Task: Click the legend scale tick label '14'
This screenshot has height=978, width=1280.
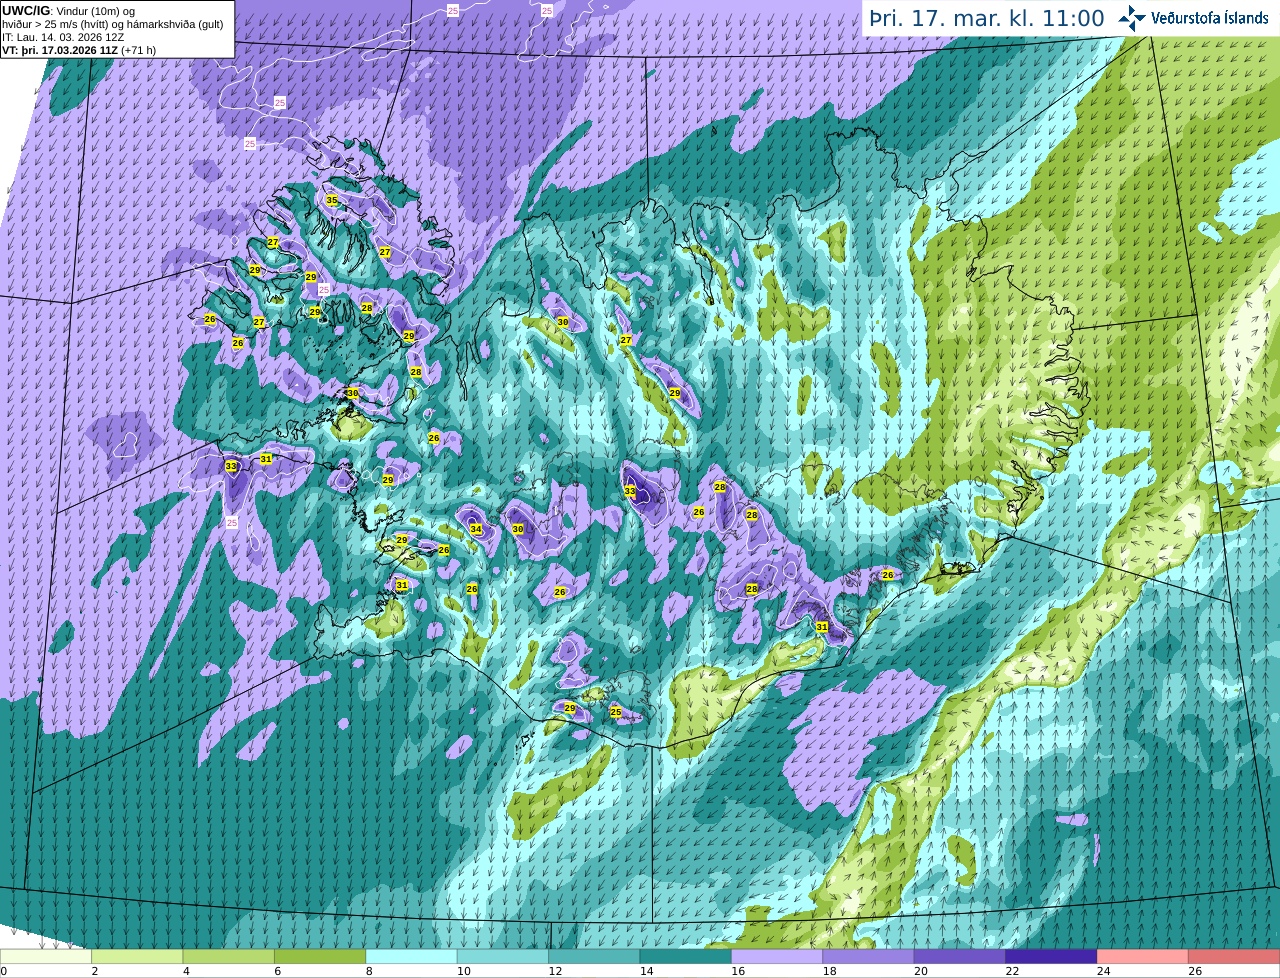Action: coord(646,971)
